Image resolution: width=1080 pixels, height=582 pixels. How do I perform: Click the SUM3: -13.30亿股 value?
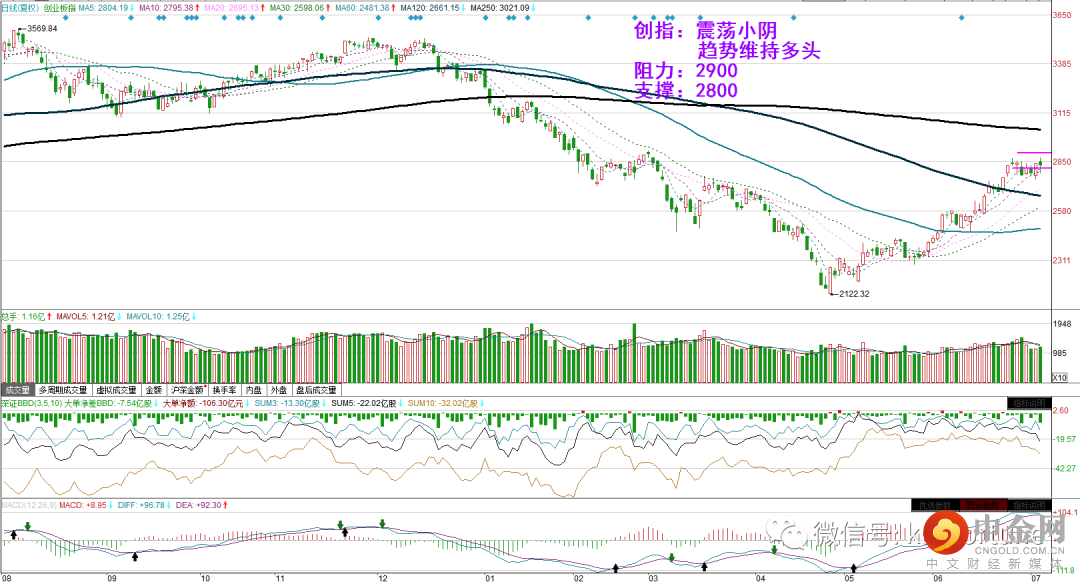(x=287, y=404)
